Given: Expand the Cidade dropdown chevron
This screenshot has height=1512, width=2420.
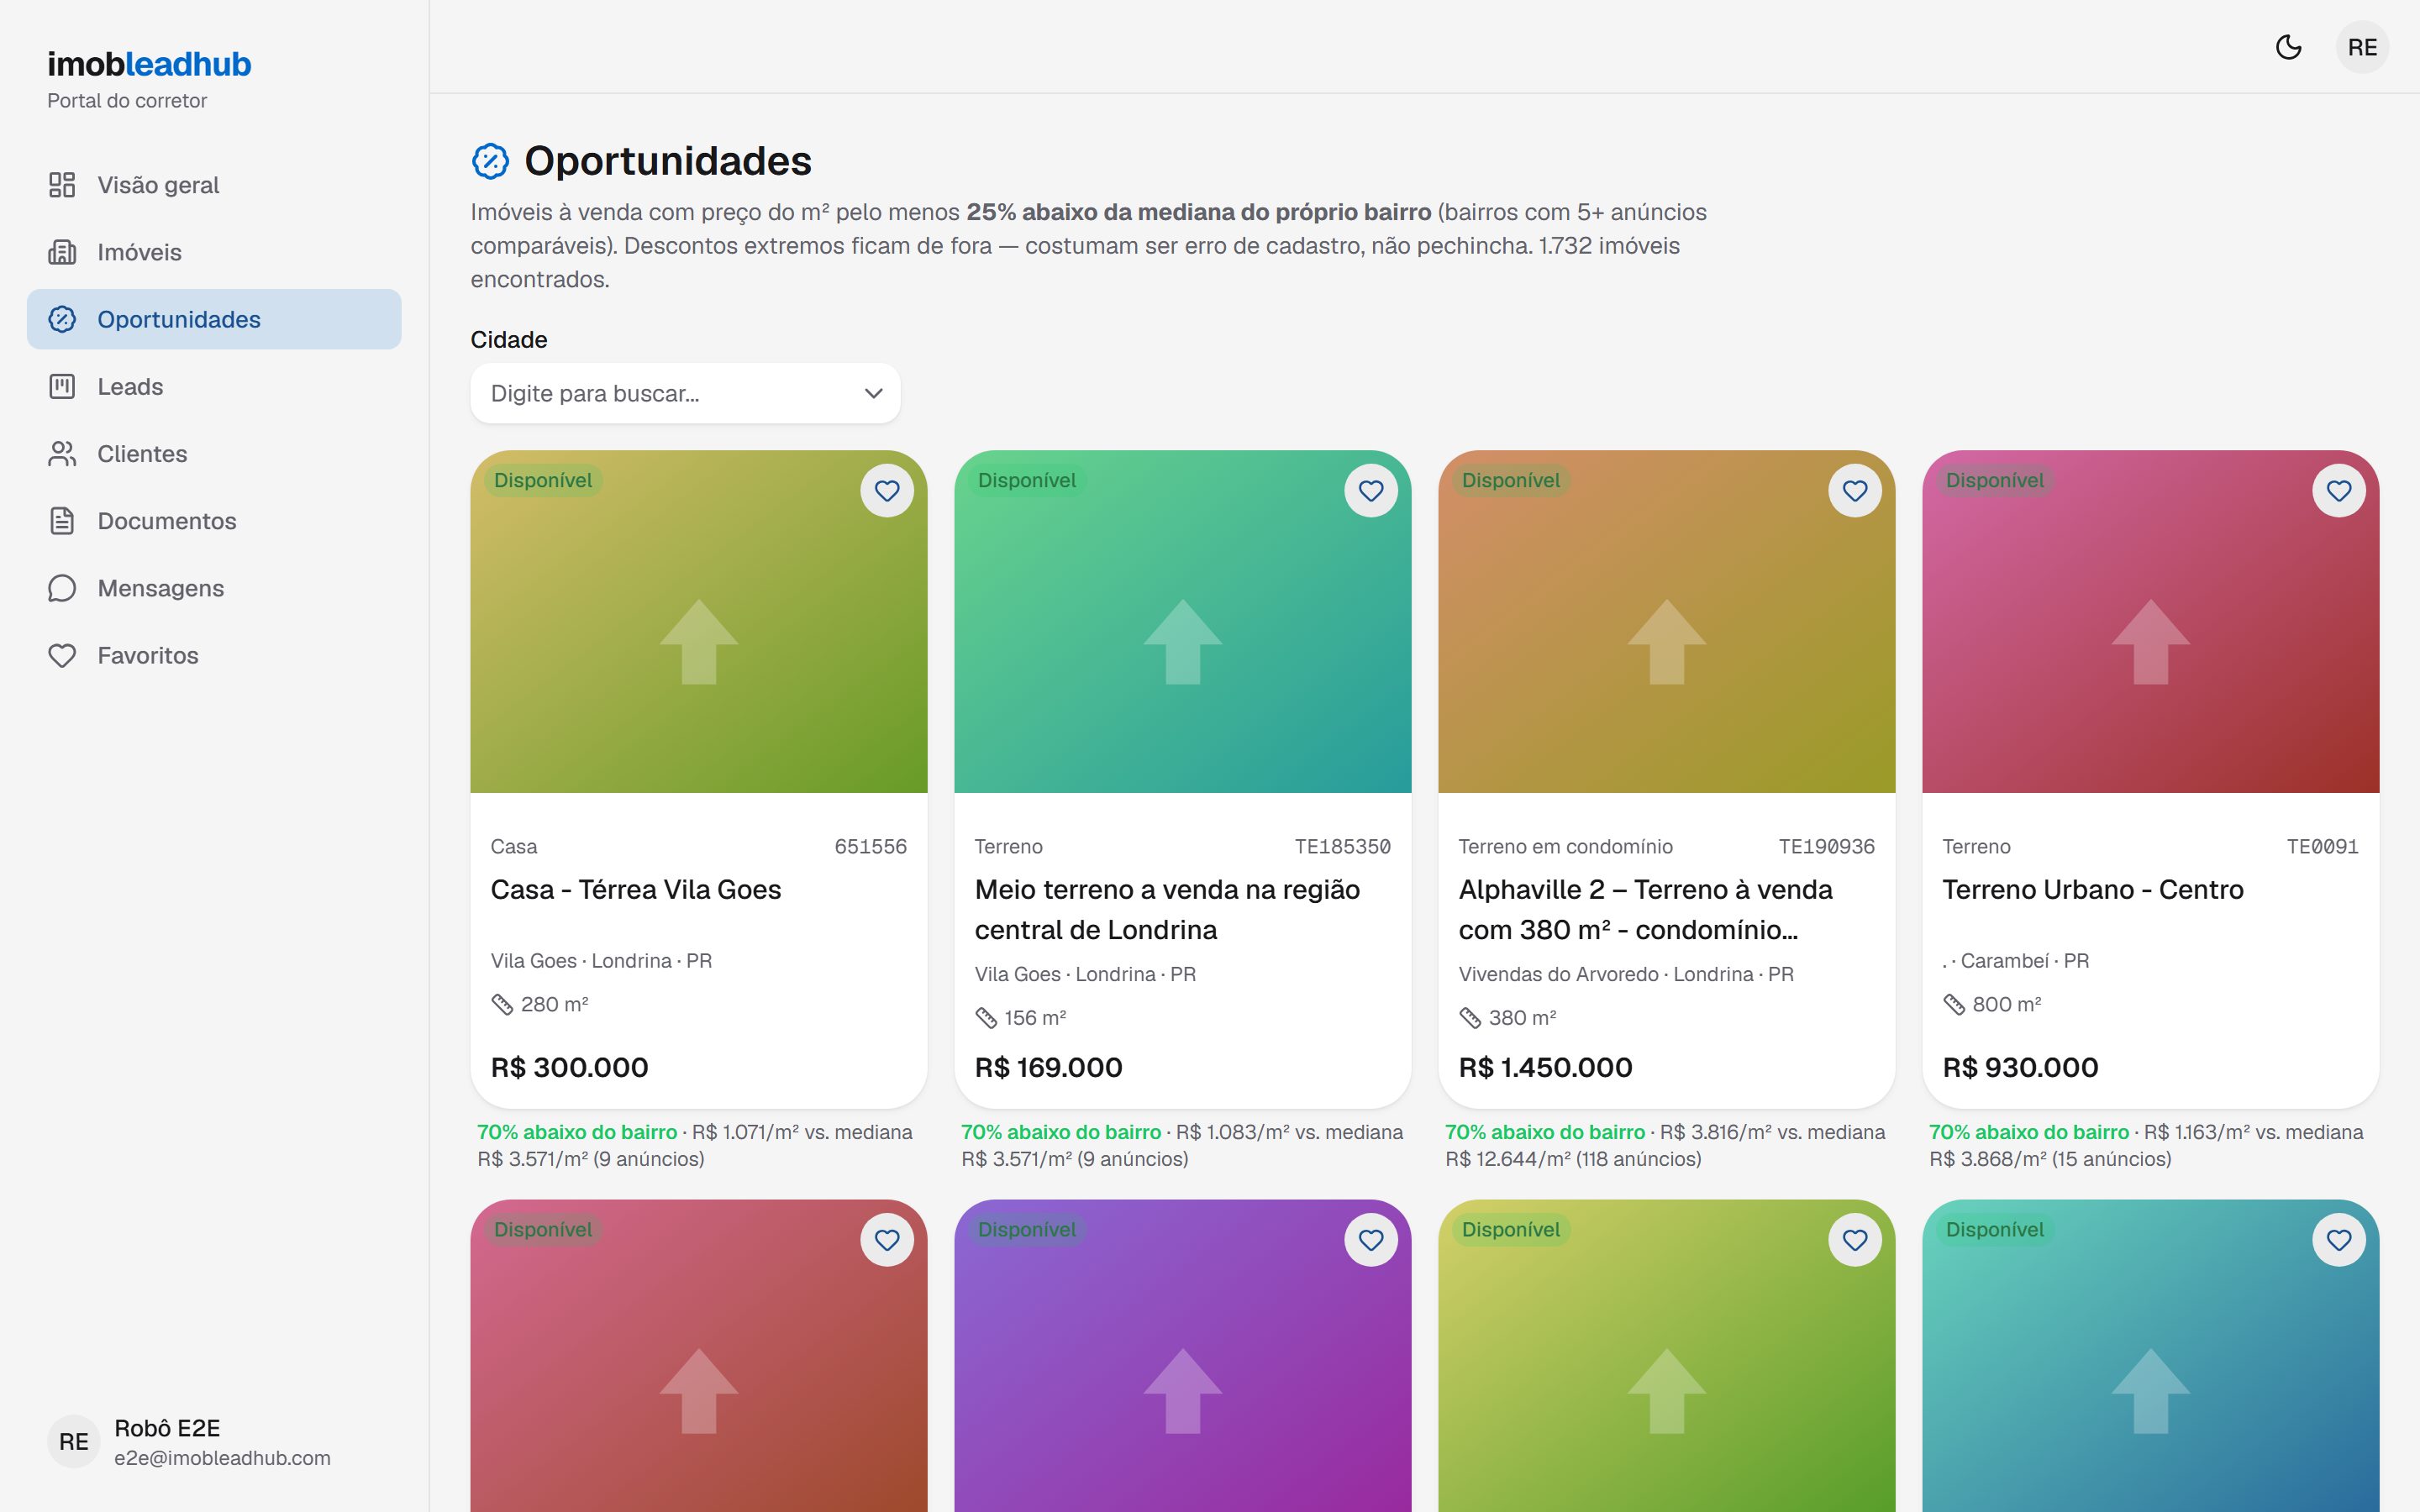Looking at the screenshot, I should [x=873, y=393].
